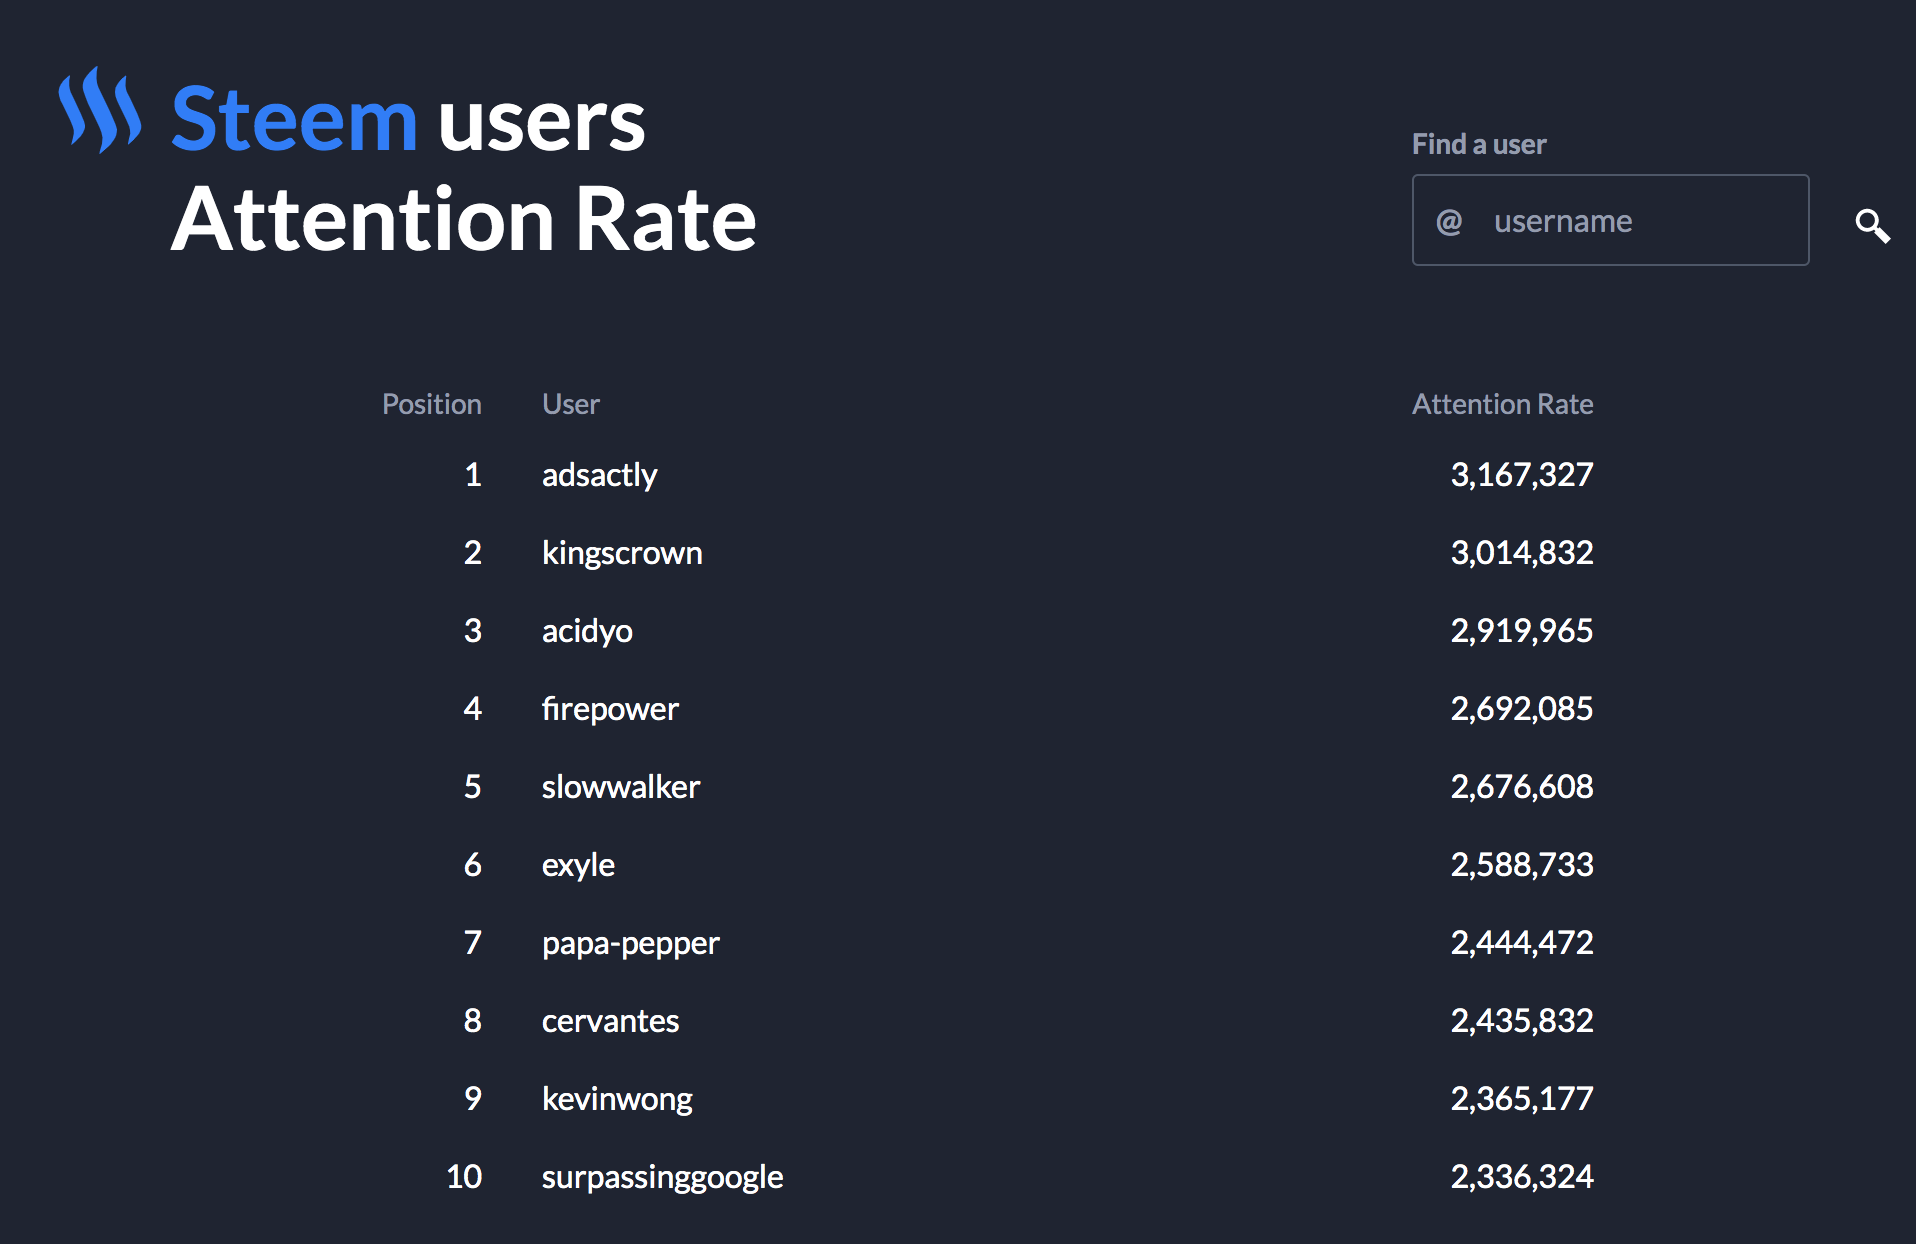Click position number 10 for surpassinggoogle
Image resolution: width=1916 pixels, height=1244 pixels.
[x=464, y=1176]
